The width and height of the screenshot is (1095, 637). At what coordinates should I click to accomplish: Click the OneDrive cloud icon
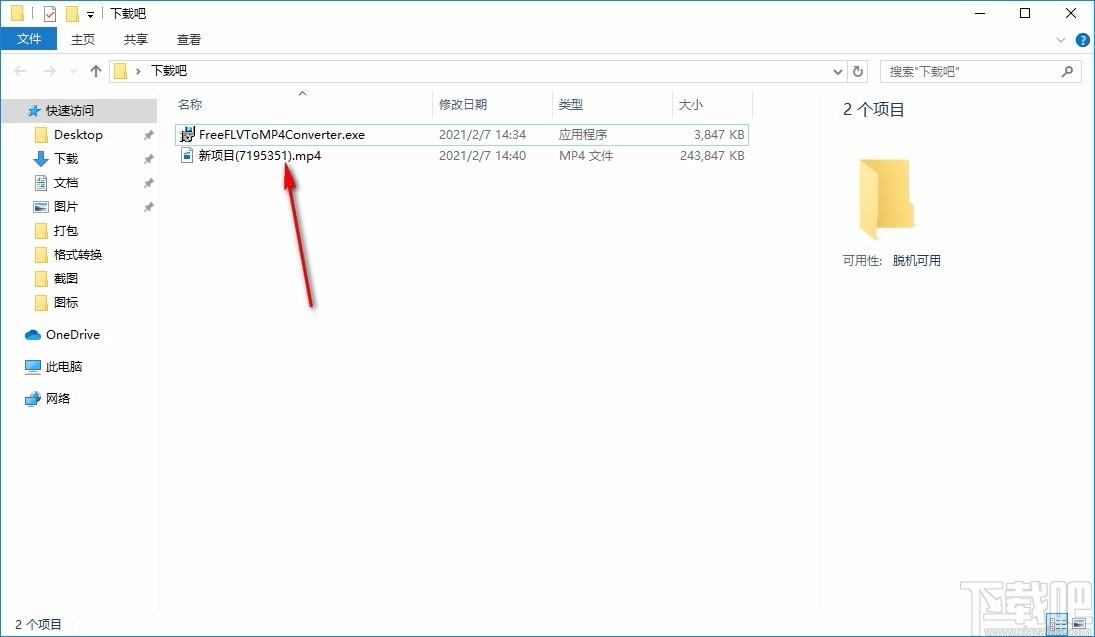[33, 335]
